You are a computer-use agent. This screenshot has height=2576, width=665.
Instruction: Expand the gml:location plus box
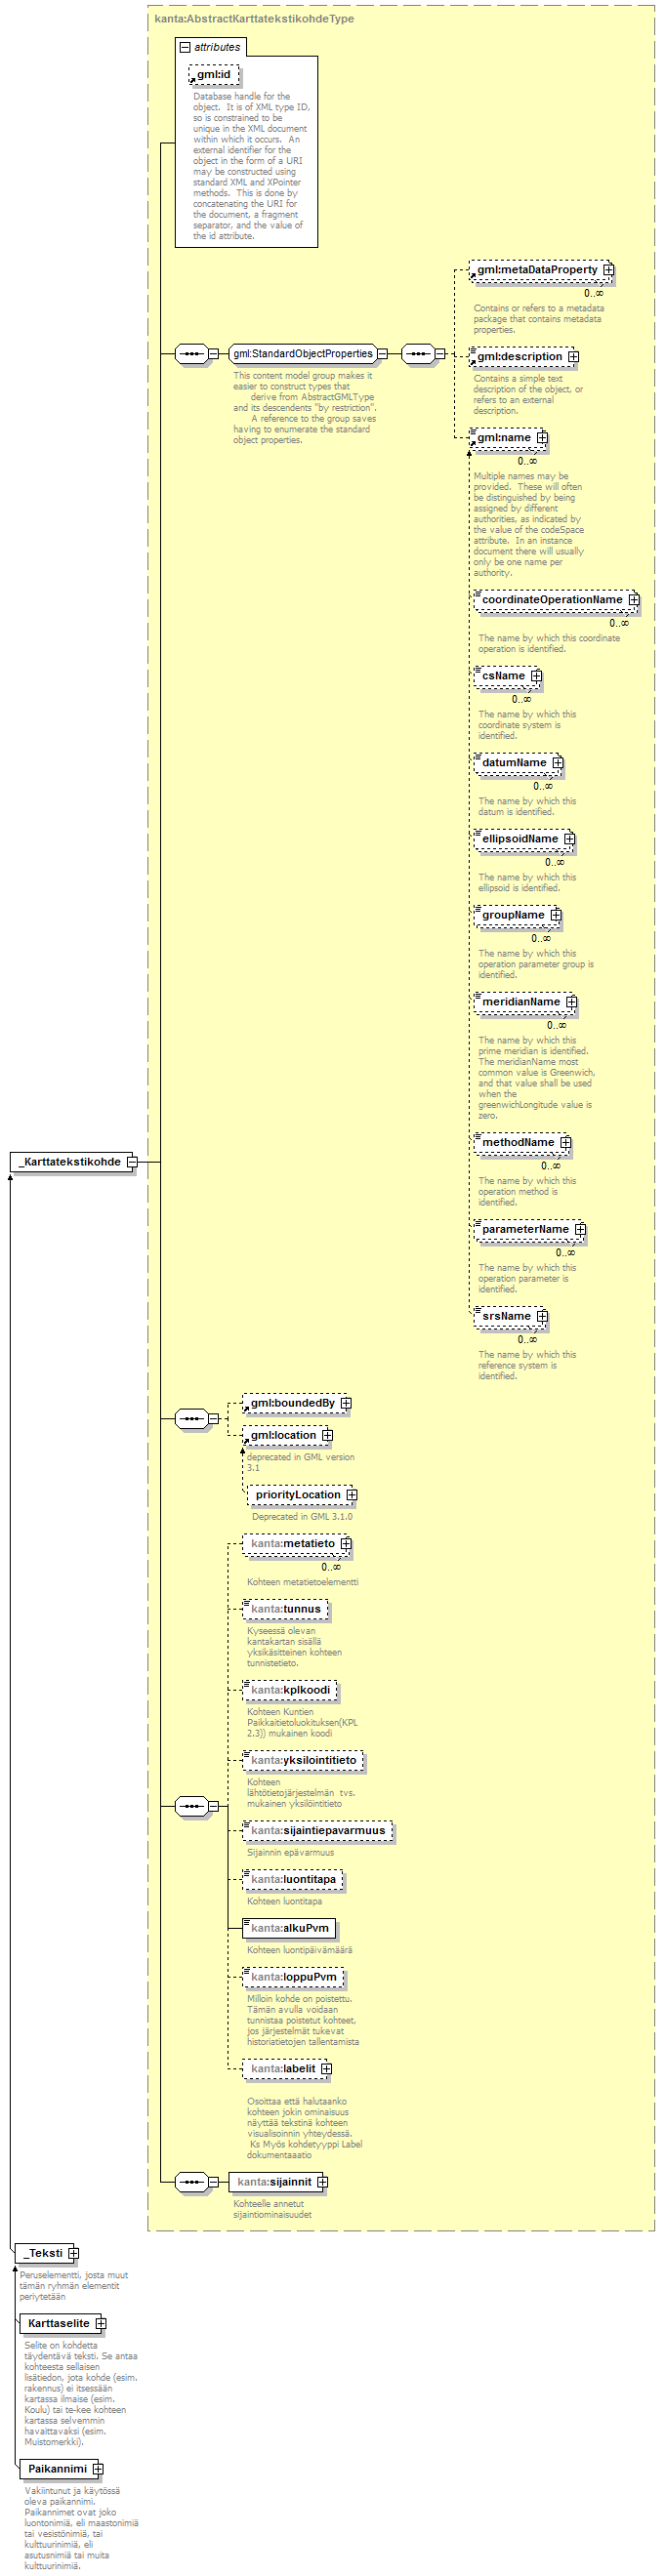click(x=327, y=1435)
